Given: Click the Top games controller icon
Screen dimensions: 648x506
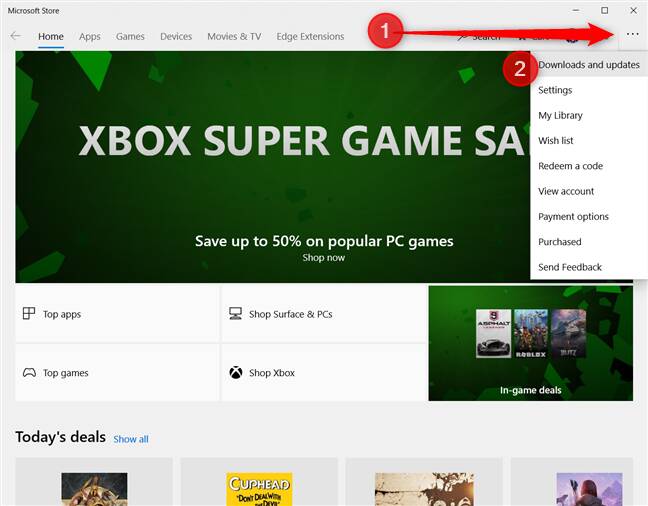Looking at the screenshot, I should pyautogui.click(x=29, y=373).
